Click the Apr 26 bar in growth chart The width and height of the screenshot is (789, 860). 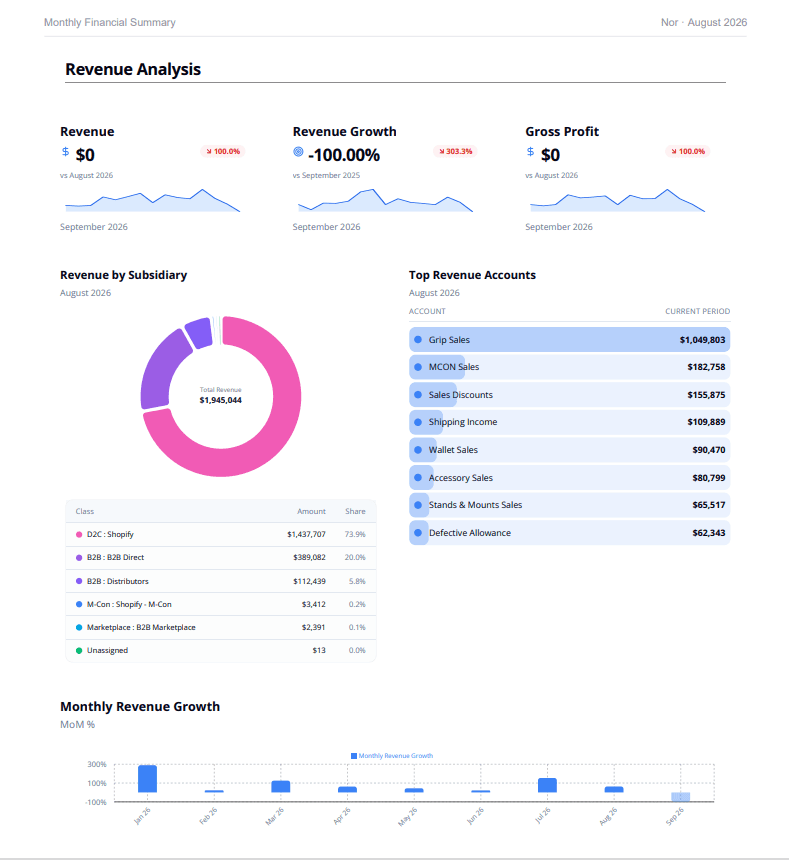tap(348, 789)
